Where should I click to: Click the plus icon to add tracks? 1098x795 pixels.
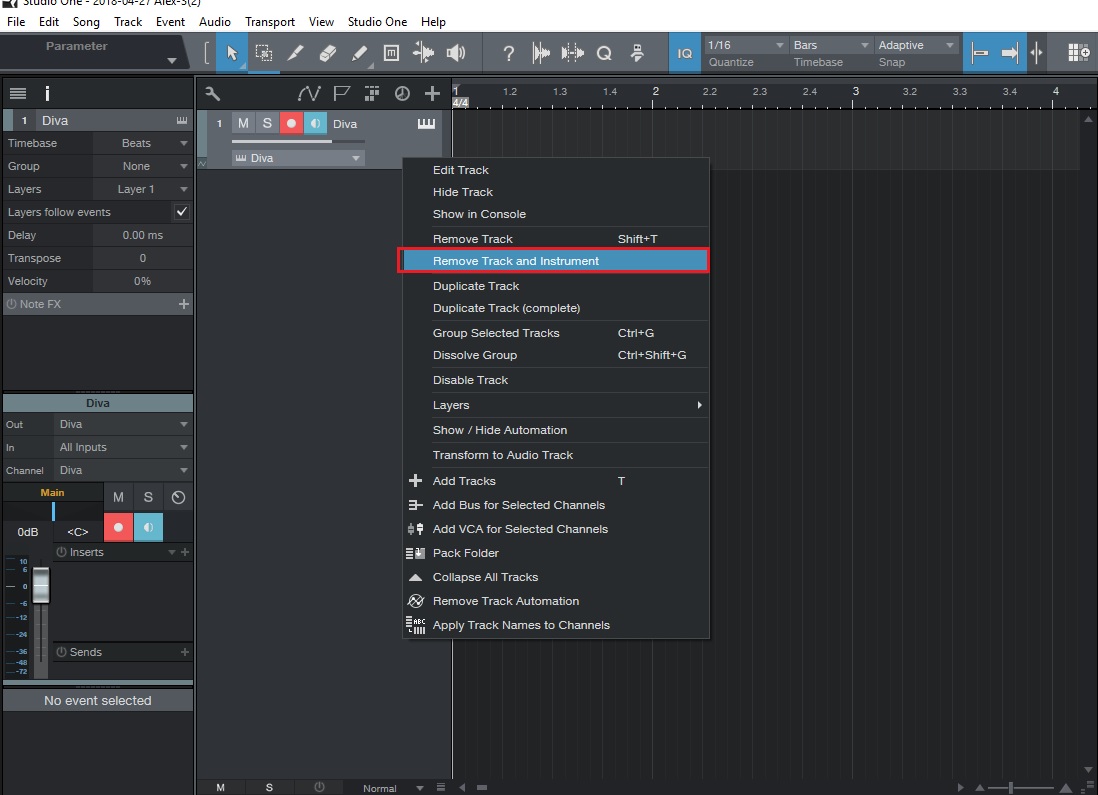point(432,93)
